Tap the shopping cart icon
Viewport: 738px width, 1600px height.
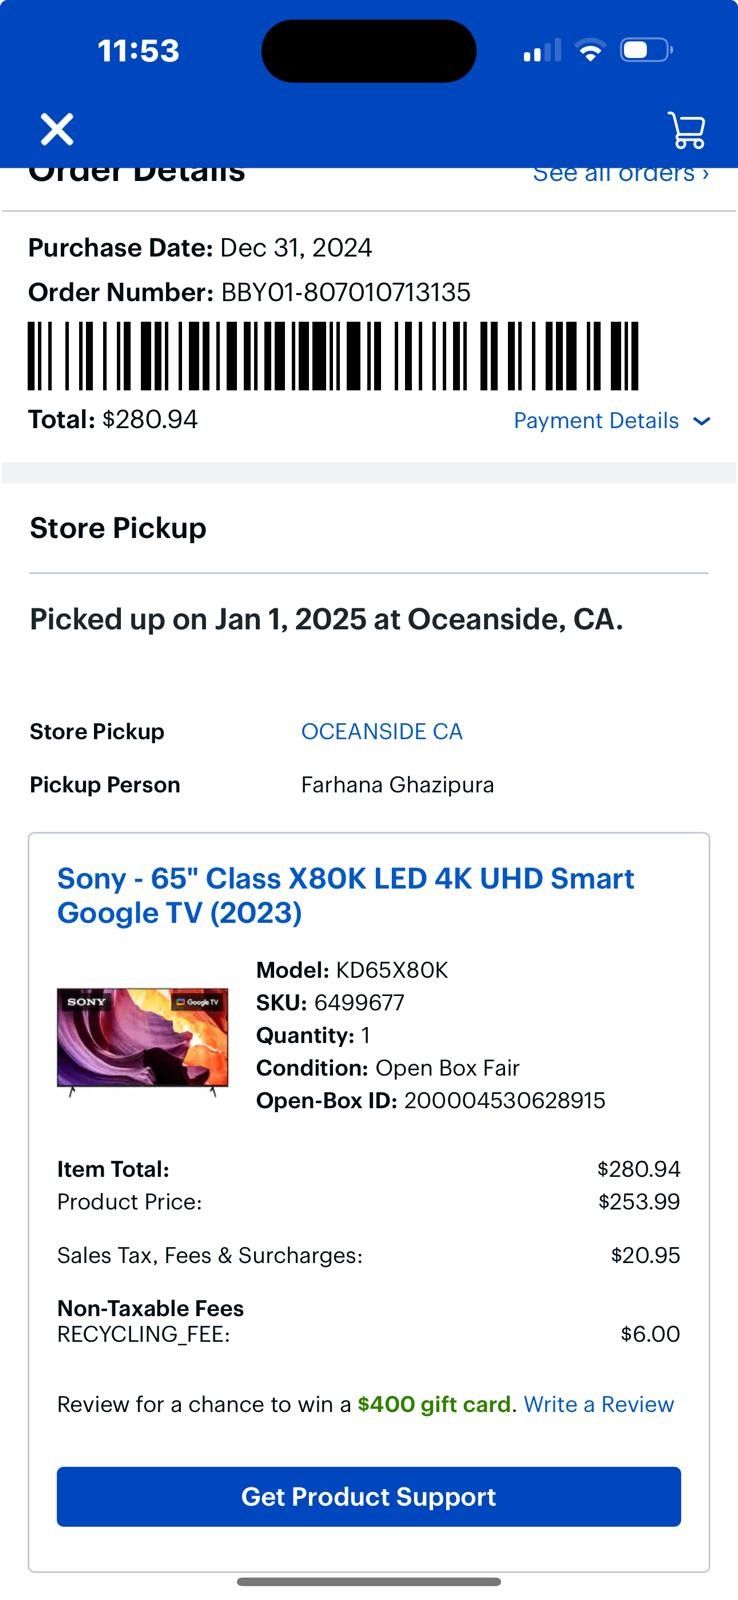[686, 130]
